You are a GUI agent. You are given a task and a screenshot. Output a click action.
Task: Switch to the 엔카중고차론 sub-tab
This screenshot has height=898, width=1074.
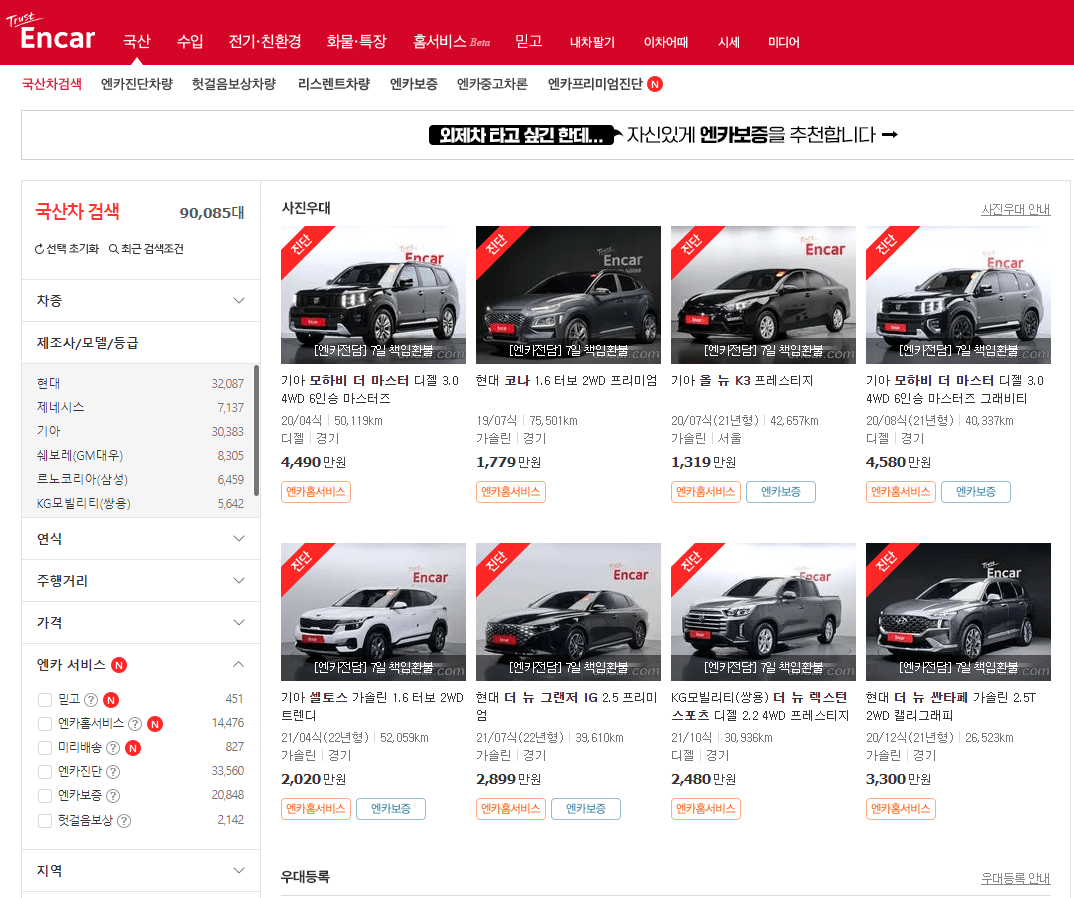click(x=492, y=84)
